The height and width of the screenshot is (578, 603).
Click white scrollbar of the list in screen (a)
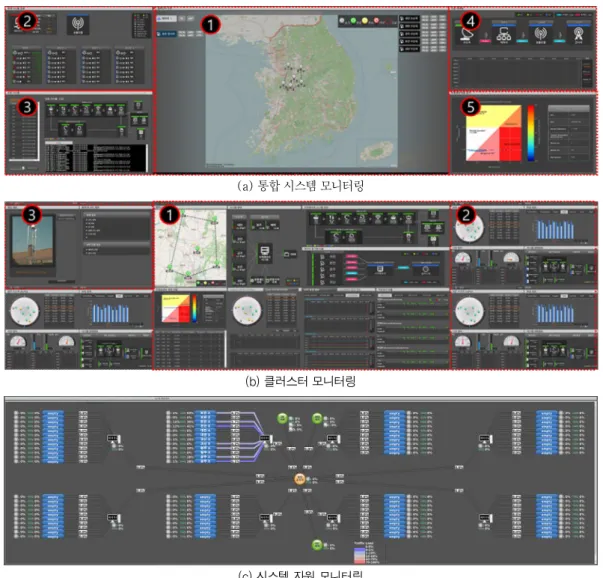pyautogui.click(x=38, y=131)
